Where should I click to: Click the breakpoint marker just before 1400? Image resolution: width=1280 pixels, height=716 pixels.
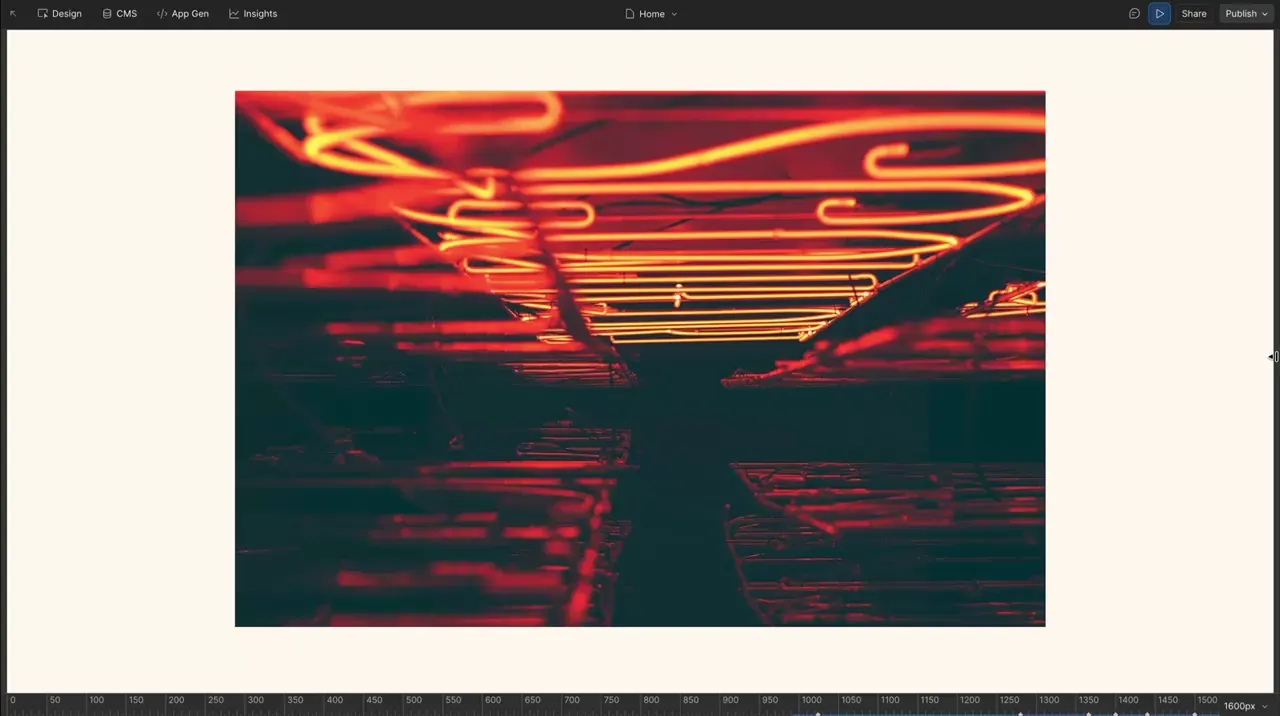(x=1116, y=714)
